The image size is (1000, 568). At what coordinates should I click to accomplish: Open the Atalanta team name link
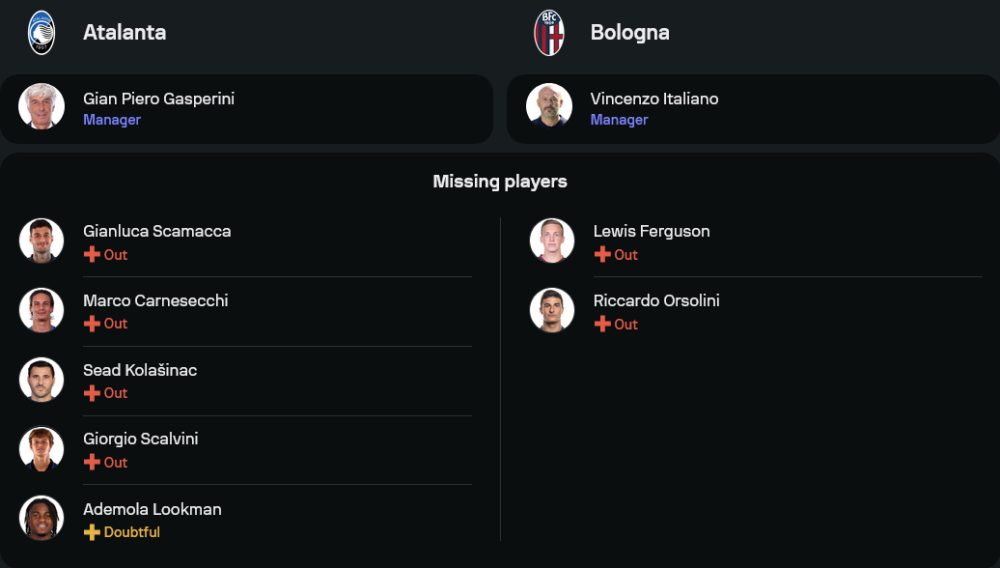(124, 32)
